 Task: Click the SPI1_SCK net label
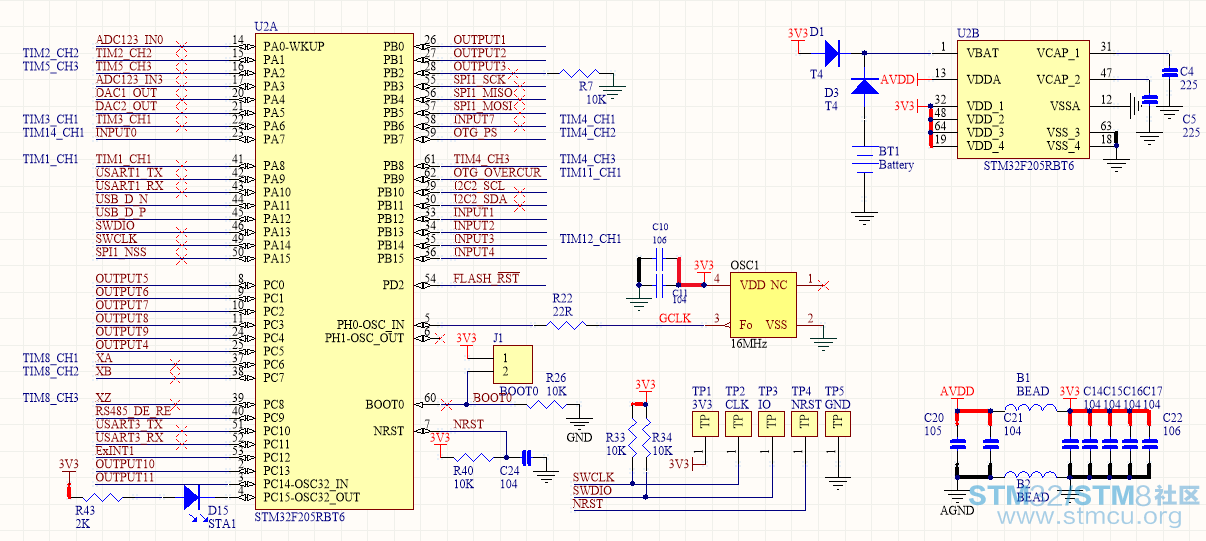coord(480,80)
